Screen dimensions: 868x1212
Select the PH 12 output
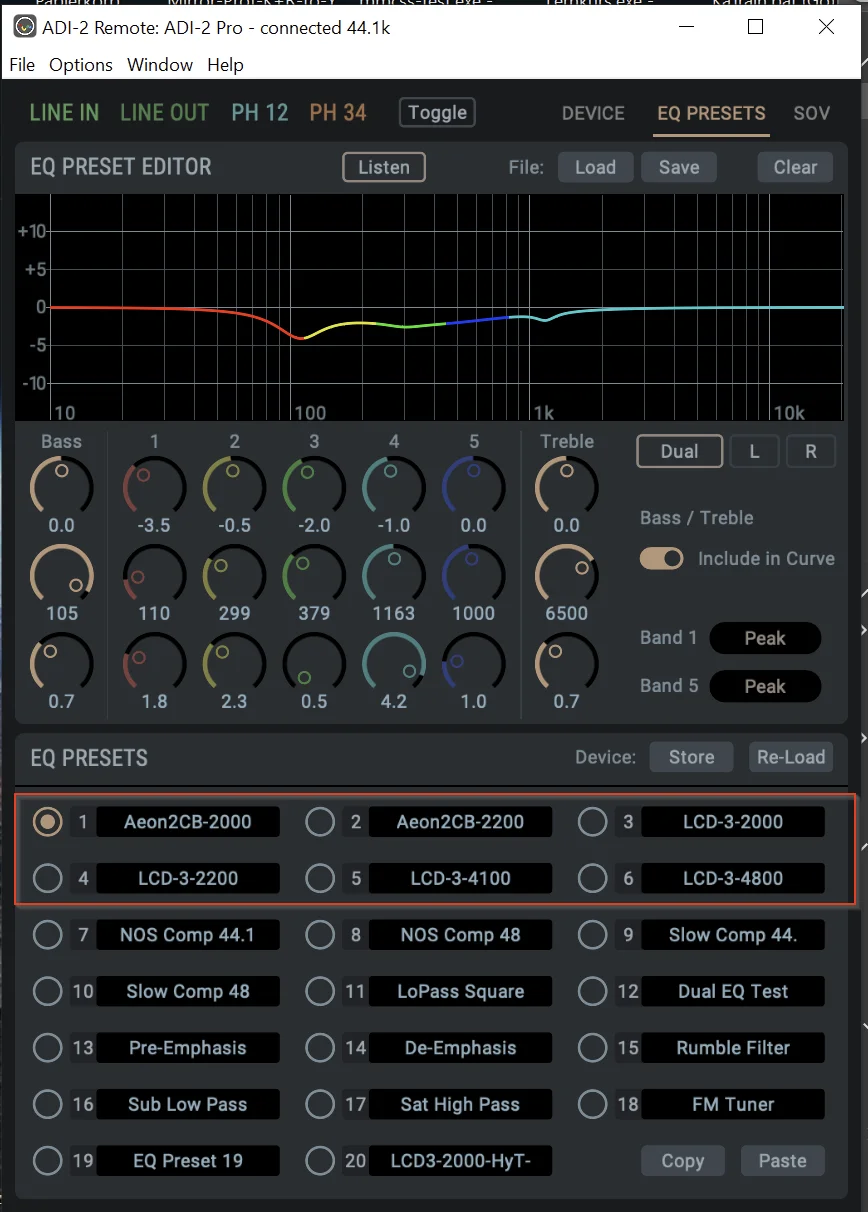point(260,113)
